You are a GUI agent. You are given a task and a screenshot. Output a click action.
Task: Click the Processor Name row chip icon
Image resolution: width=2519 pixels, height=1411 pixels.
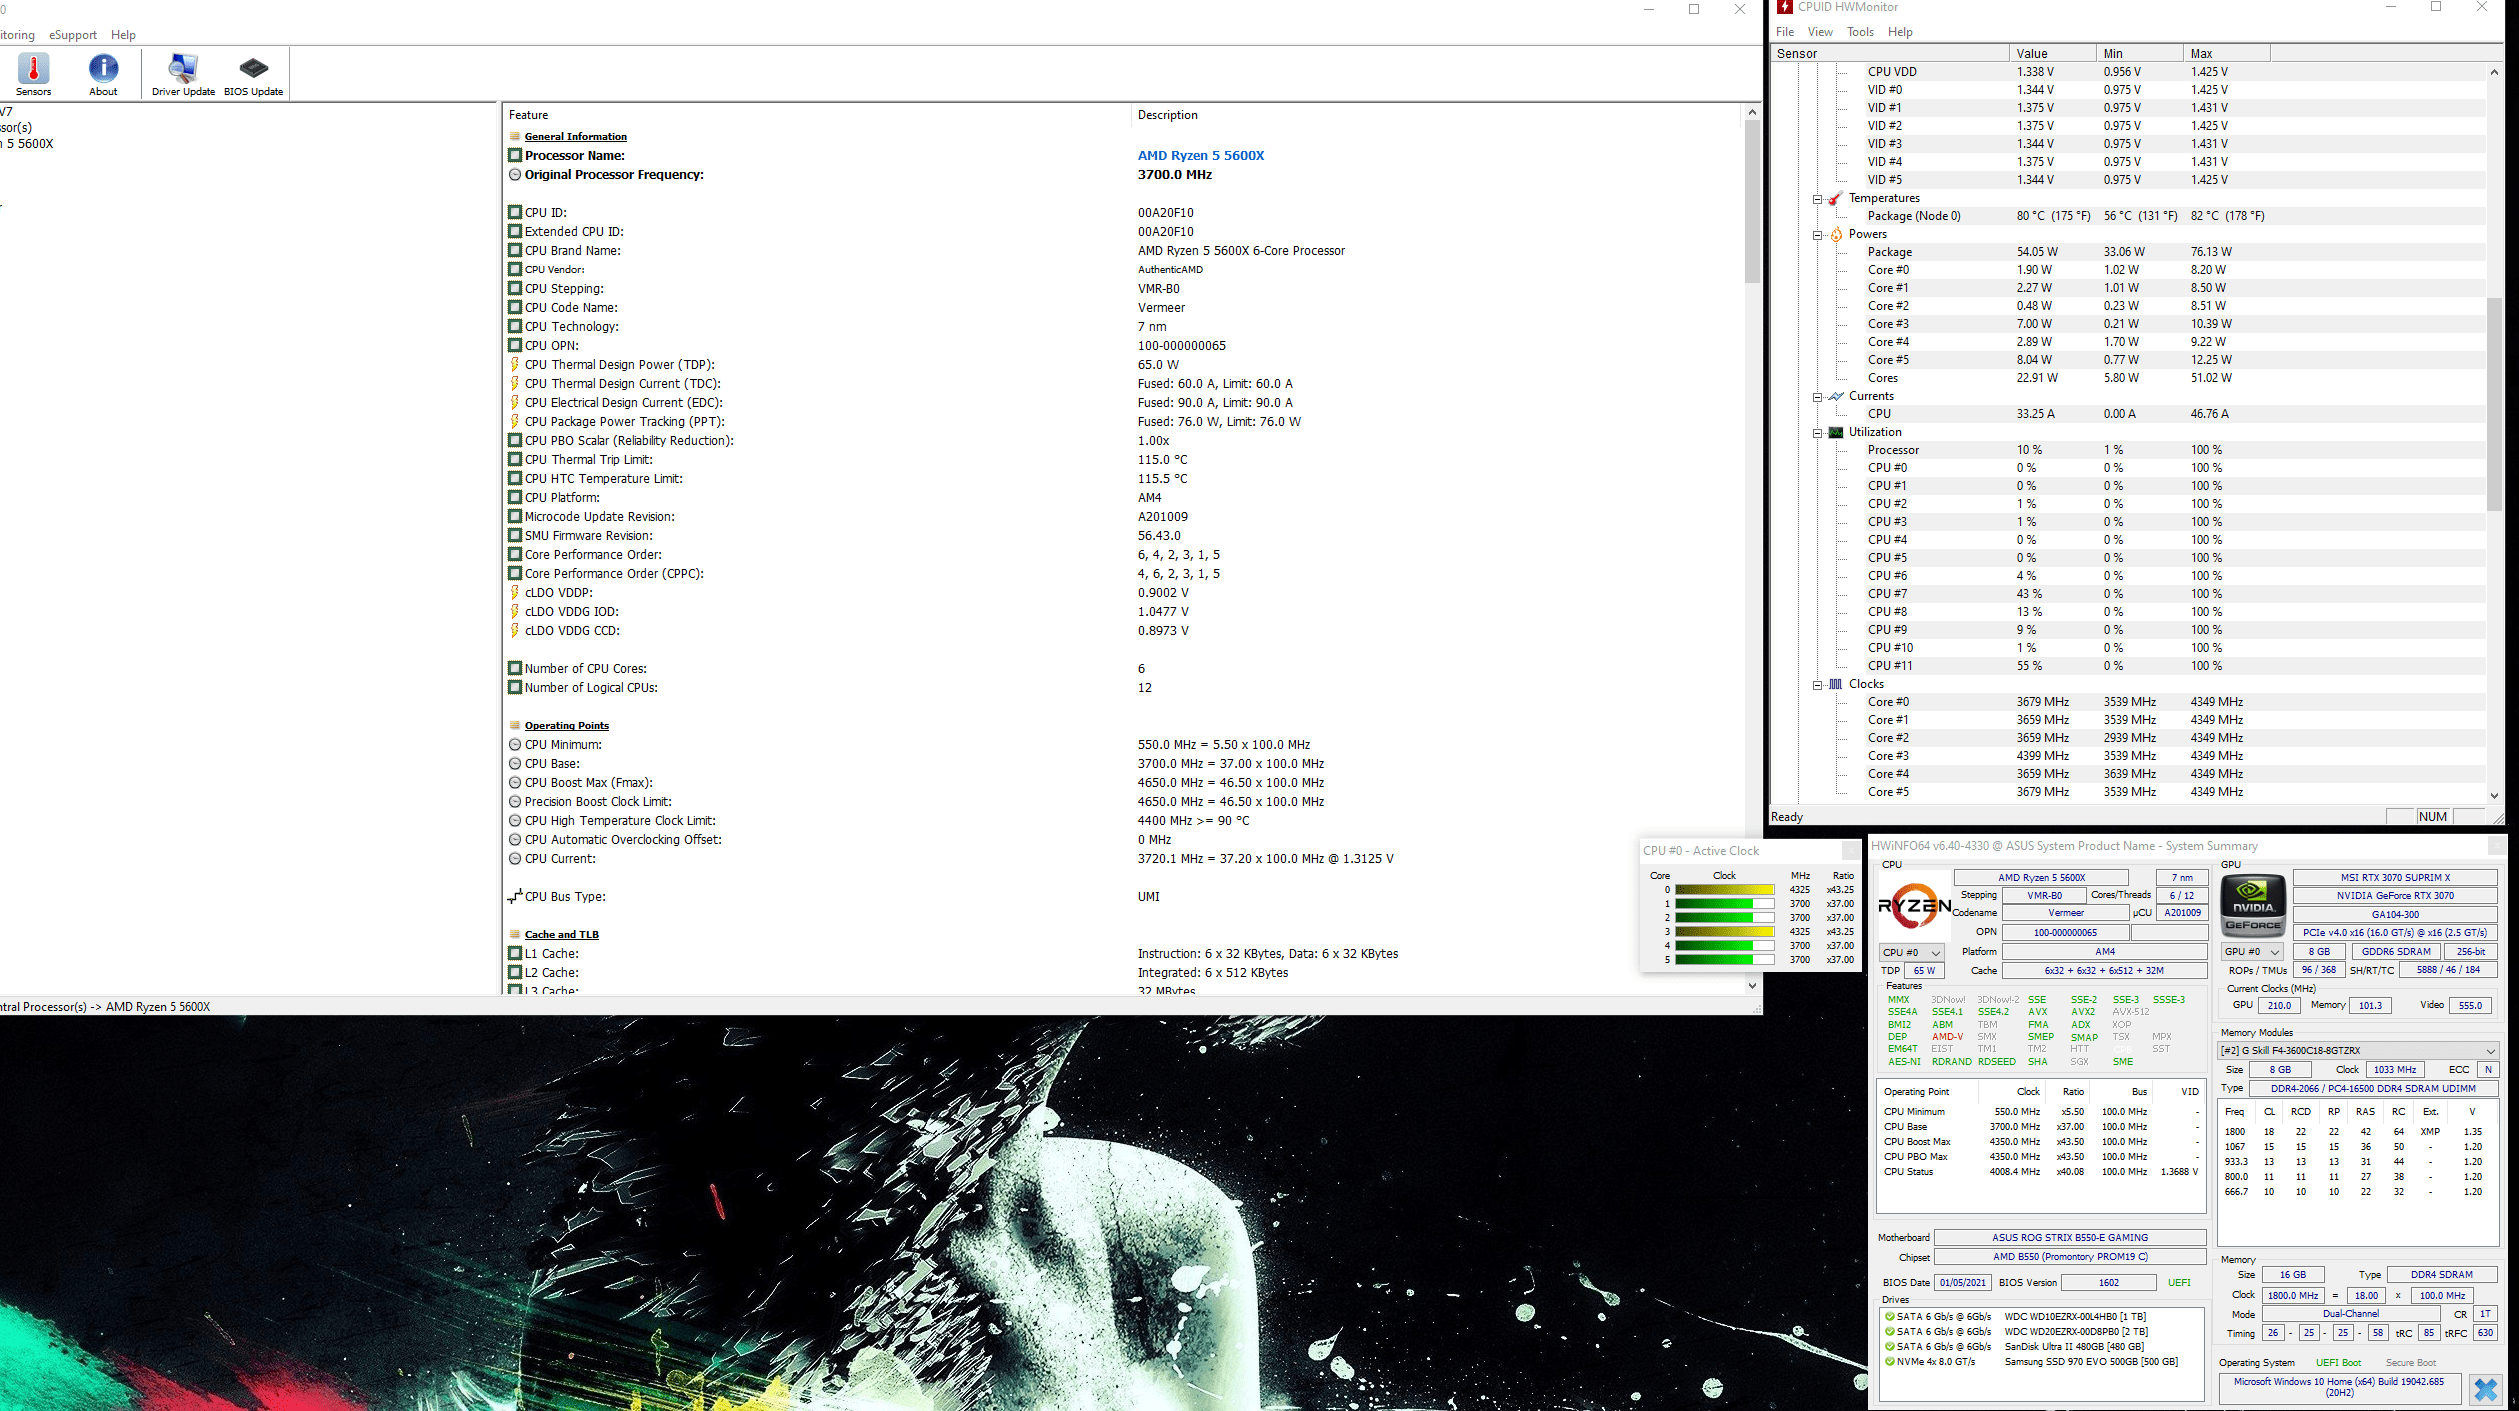tap(515, 156)
